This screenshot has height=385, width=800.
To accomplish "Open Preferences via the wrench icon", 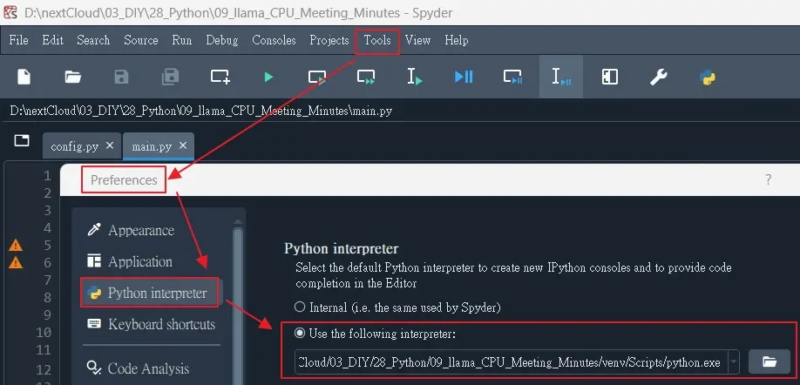I will (658, 77).
